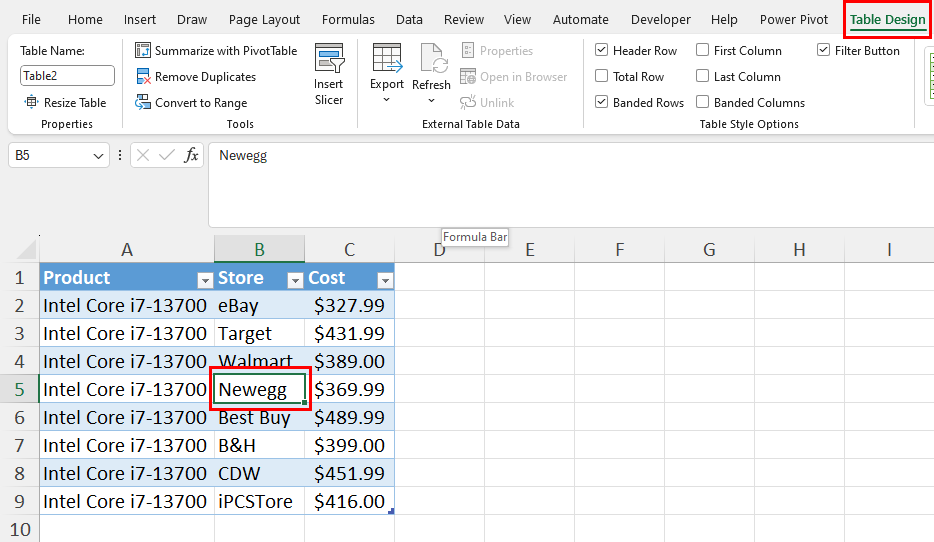The height and width of the screenshot is (542, 934).
Task: Select column B header
Action: [x=259, y=250]
